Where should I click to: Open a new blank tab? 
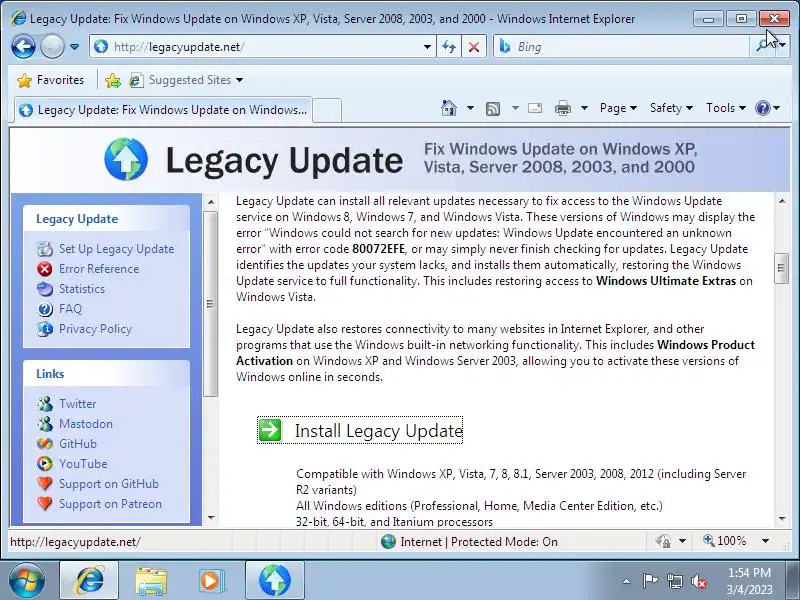327,110
